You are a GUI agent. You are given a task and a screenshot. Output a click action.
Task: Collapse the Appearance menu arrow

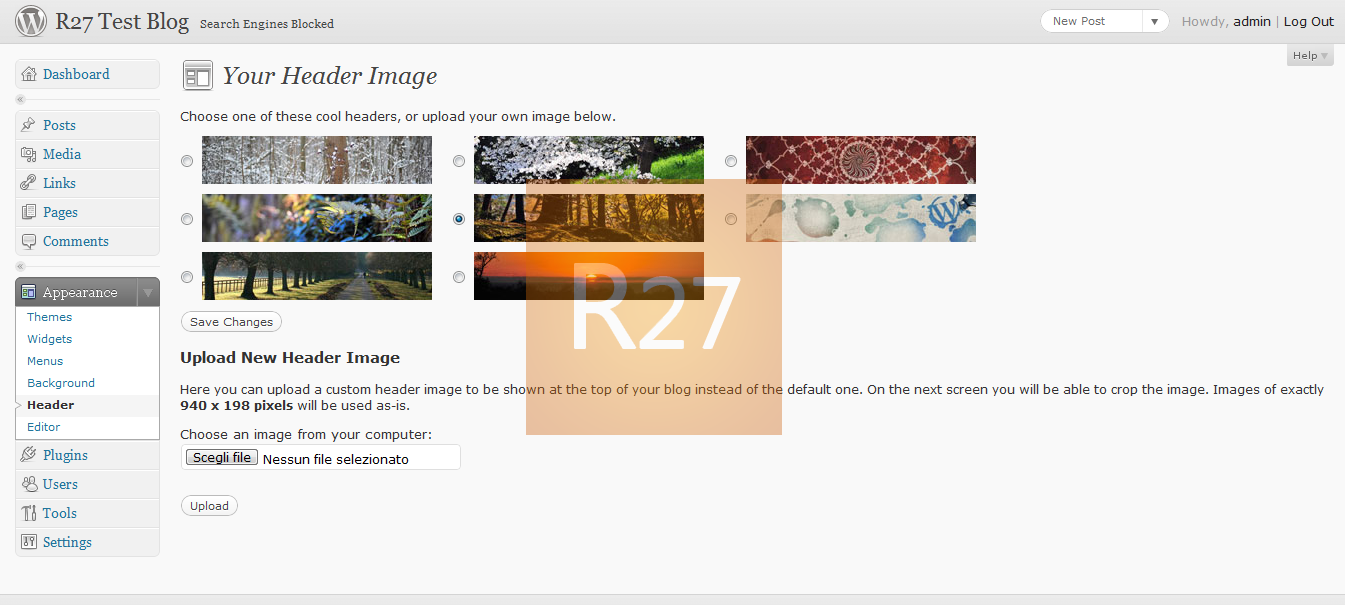click(148, 293)
